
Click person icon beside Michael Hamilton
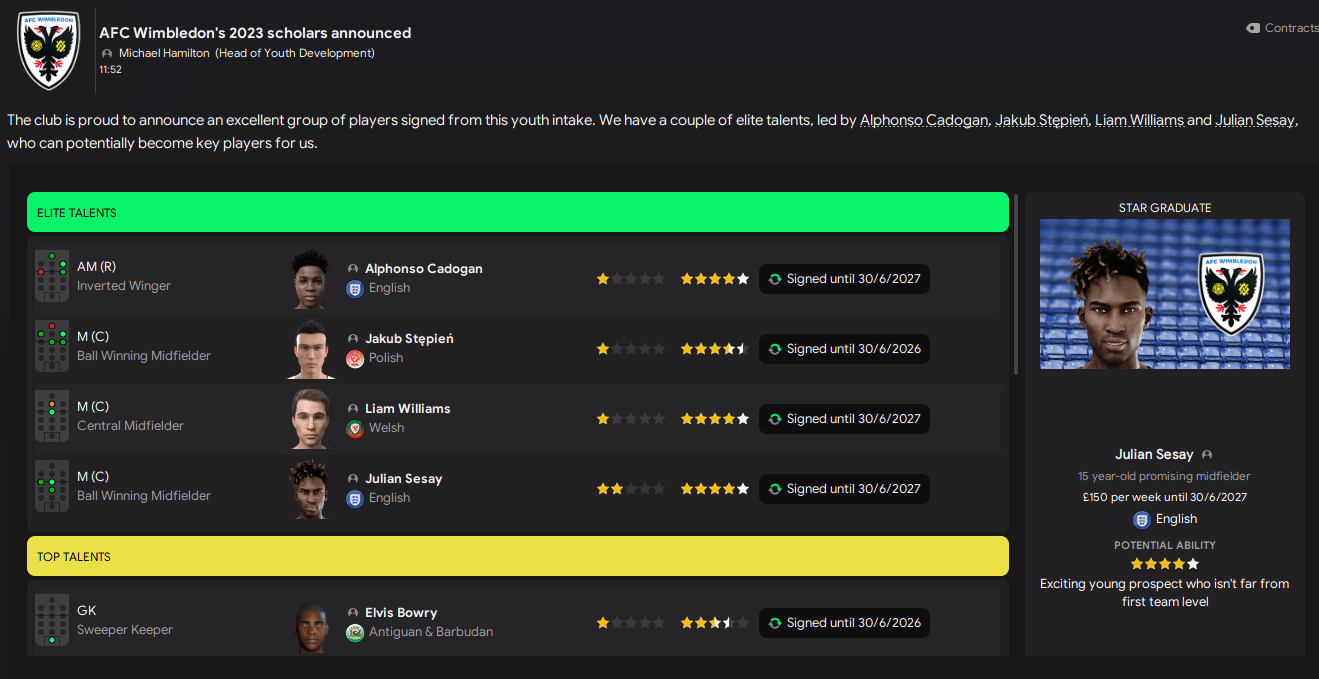[107, 53]
